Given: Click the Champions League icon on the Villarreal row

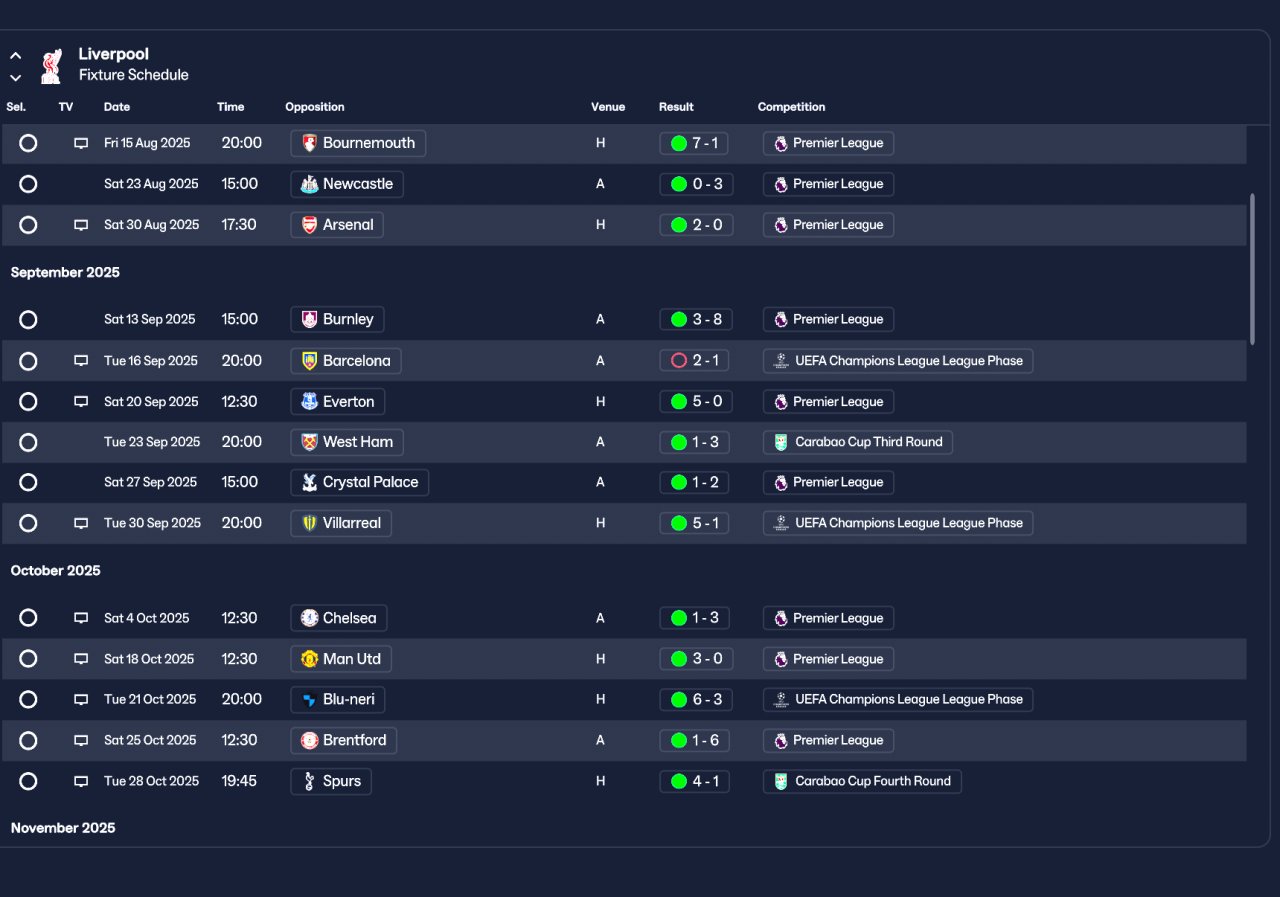Looking at the screenshot, I should tap(781, 523).
